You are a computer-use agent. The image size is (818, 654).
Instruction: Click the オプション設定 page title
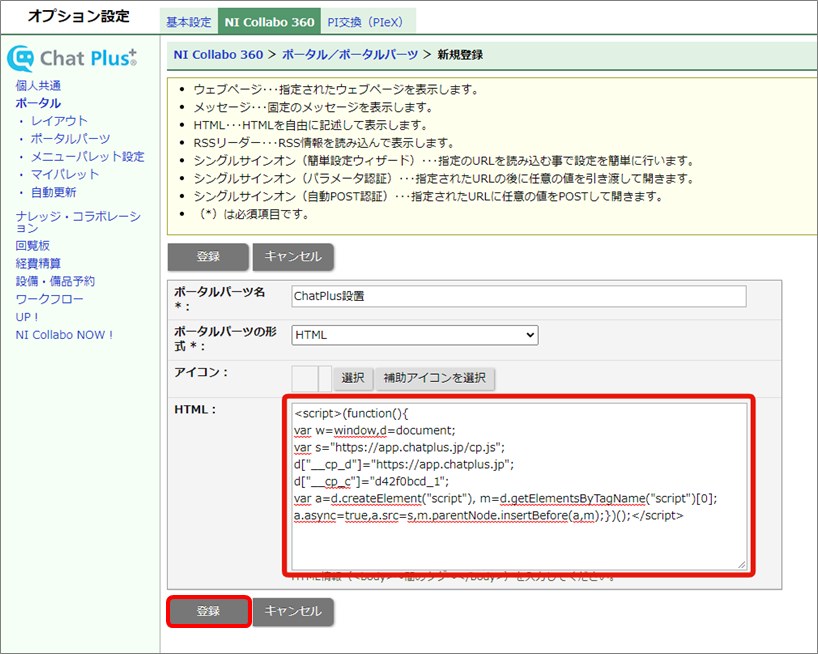79,16
